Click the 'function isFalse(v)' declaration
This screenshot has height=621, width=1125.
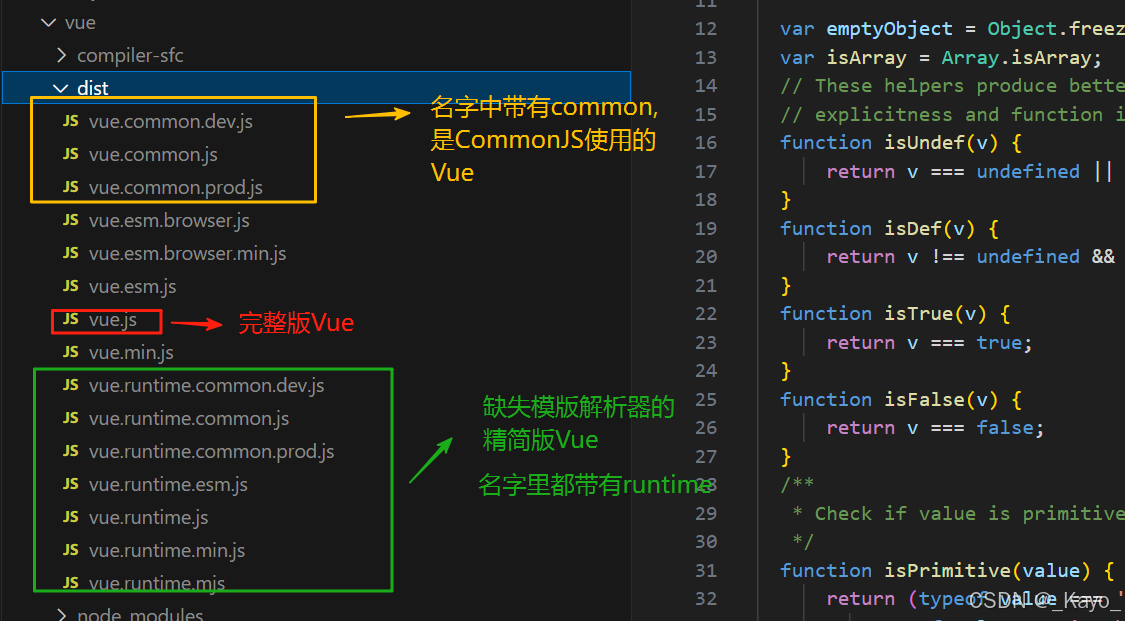[900, 399]
